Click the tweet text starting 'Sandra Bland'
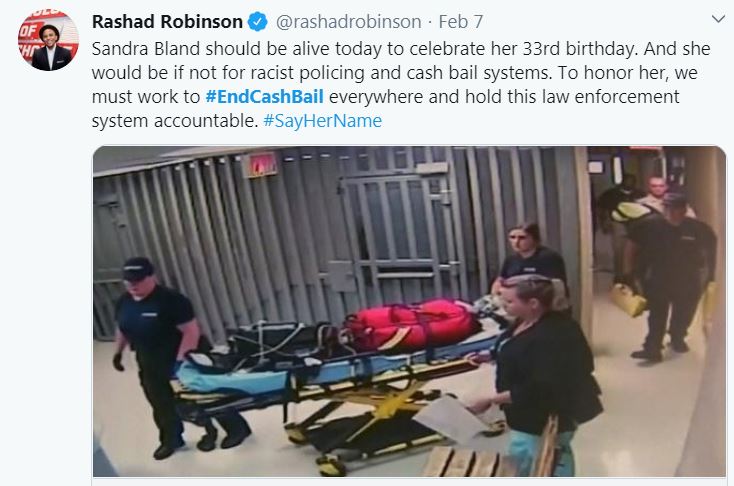Viewport: 734px width, 486px height. point(401,85)
